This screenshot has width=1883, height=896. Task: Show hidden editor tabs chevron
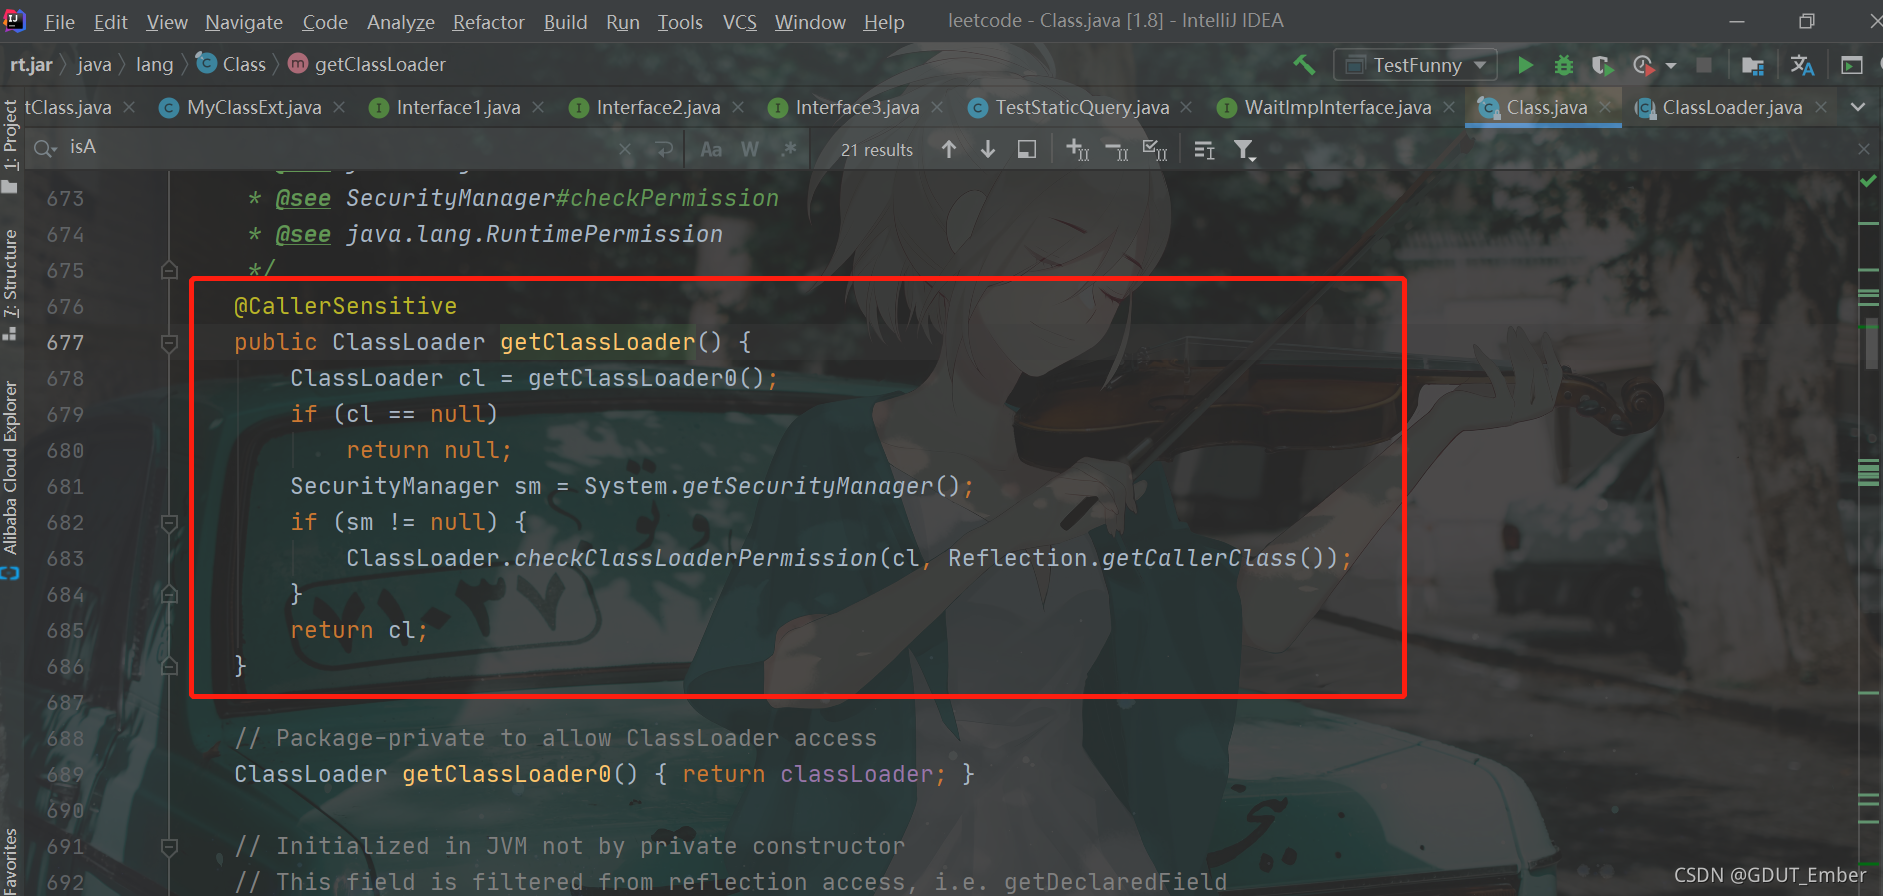tap(1858, 107)
